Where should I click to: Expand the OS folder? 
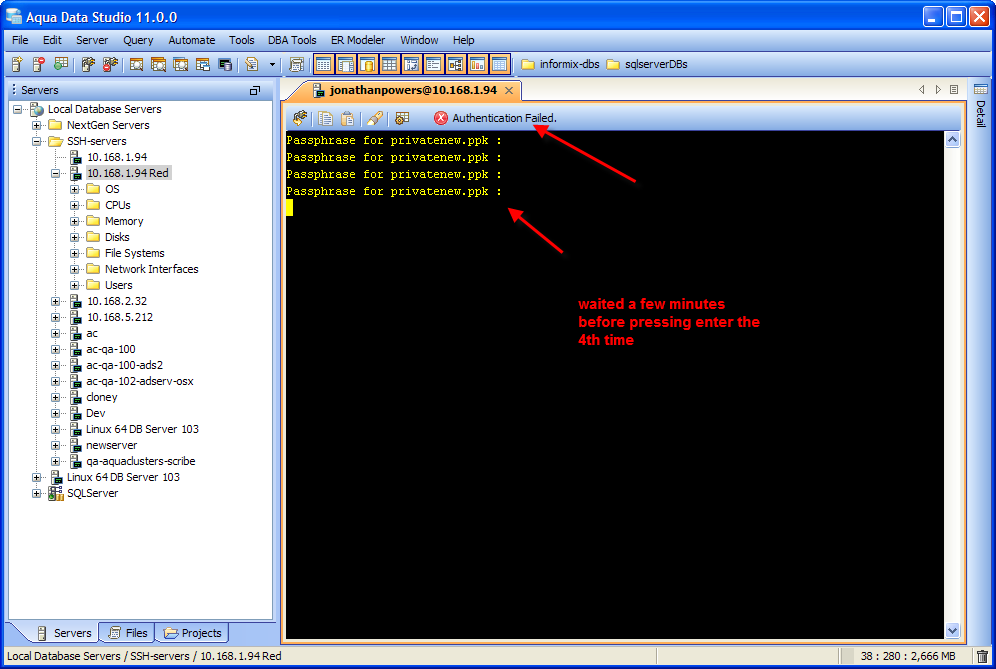(75, 189)
